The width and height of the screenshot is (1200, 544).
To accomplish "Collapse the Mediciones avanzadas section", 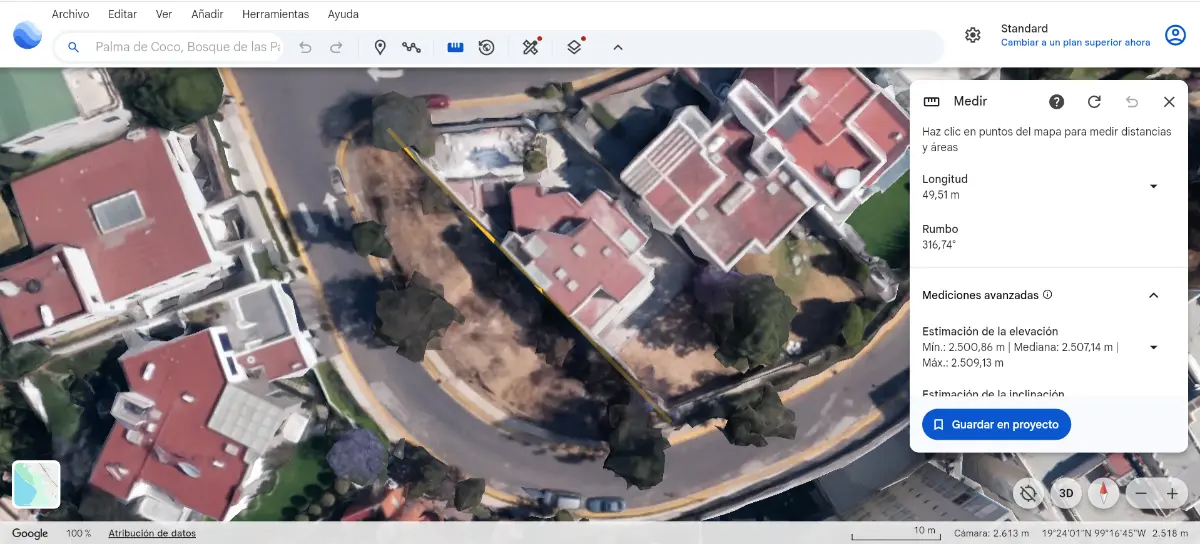I will pyautogui.click(x=1153, y=295).
